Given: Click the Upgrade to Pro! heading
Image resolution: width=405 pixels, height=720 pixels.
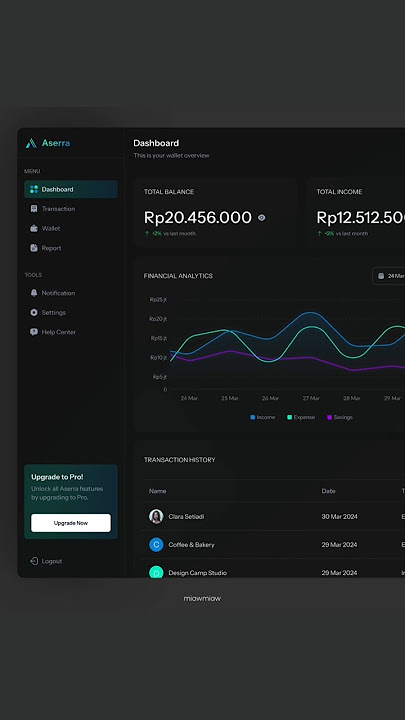Looking at the screenshot, I should (57, 477).
